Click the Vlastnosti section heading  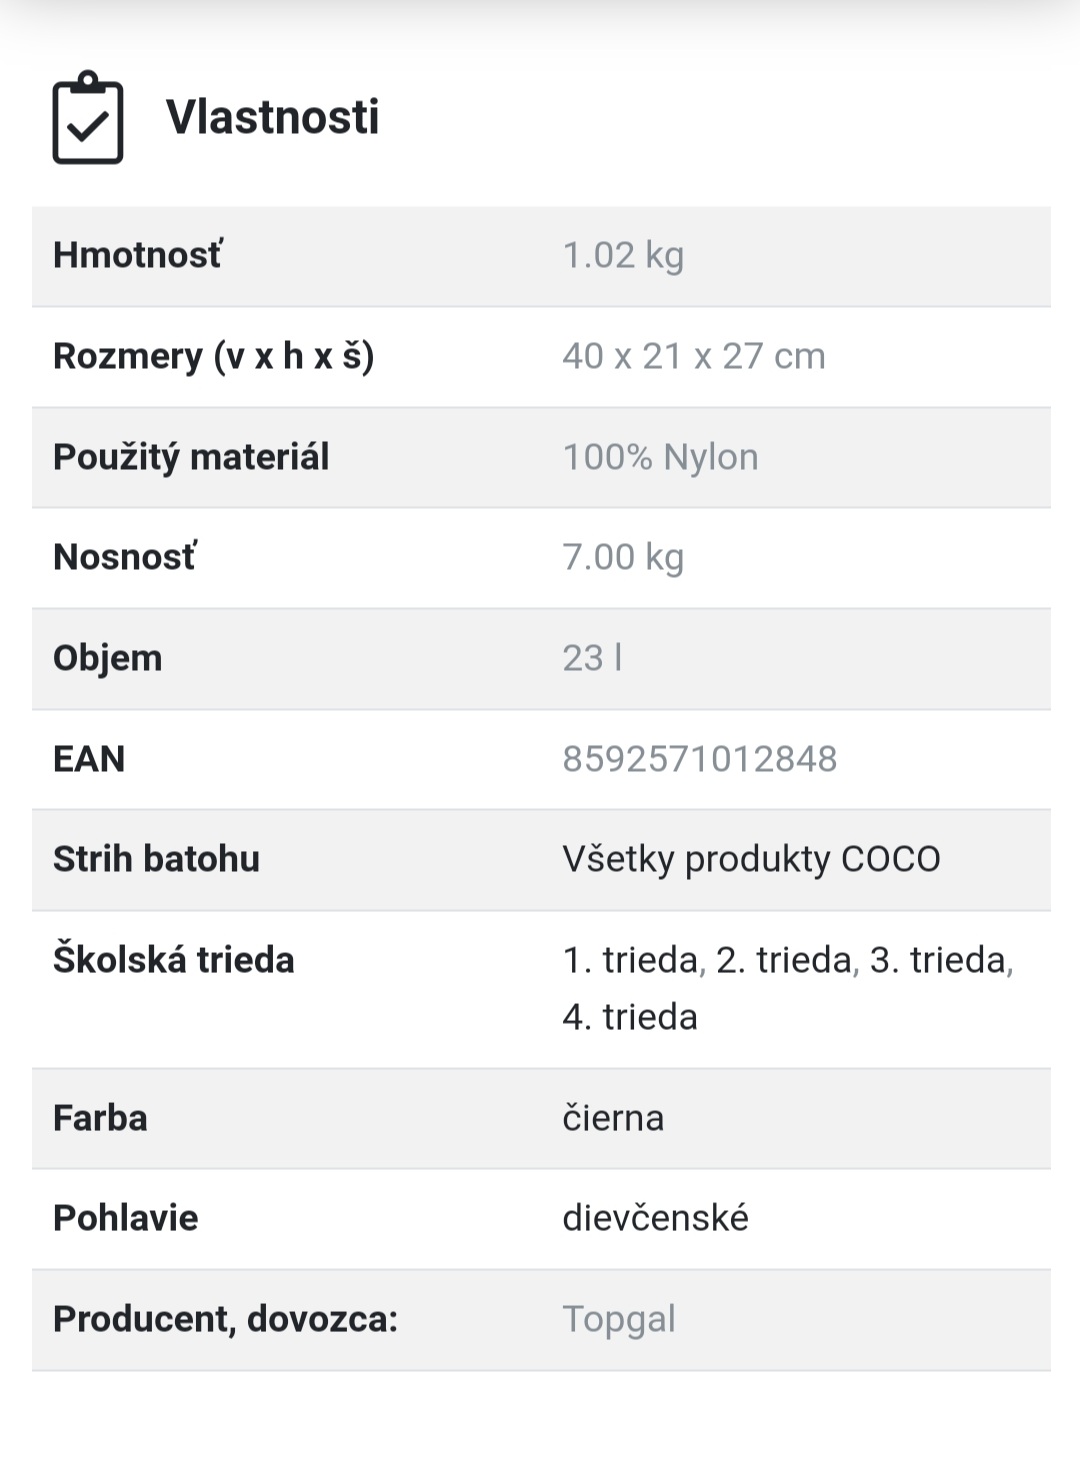coord(272,117)
